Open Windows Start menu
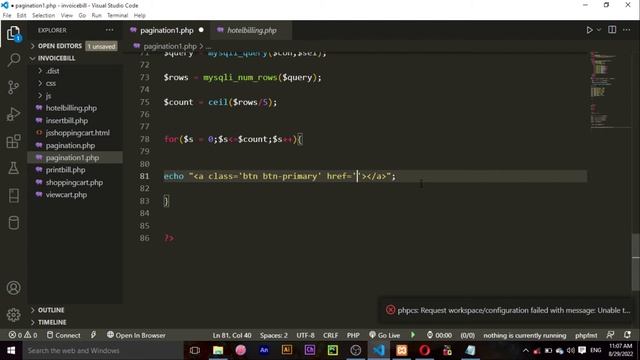Viewport: 640px width, 360px height. pos(11,351)
